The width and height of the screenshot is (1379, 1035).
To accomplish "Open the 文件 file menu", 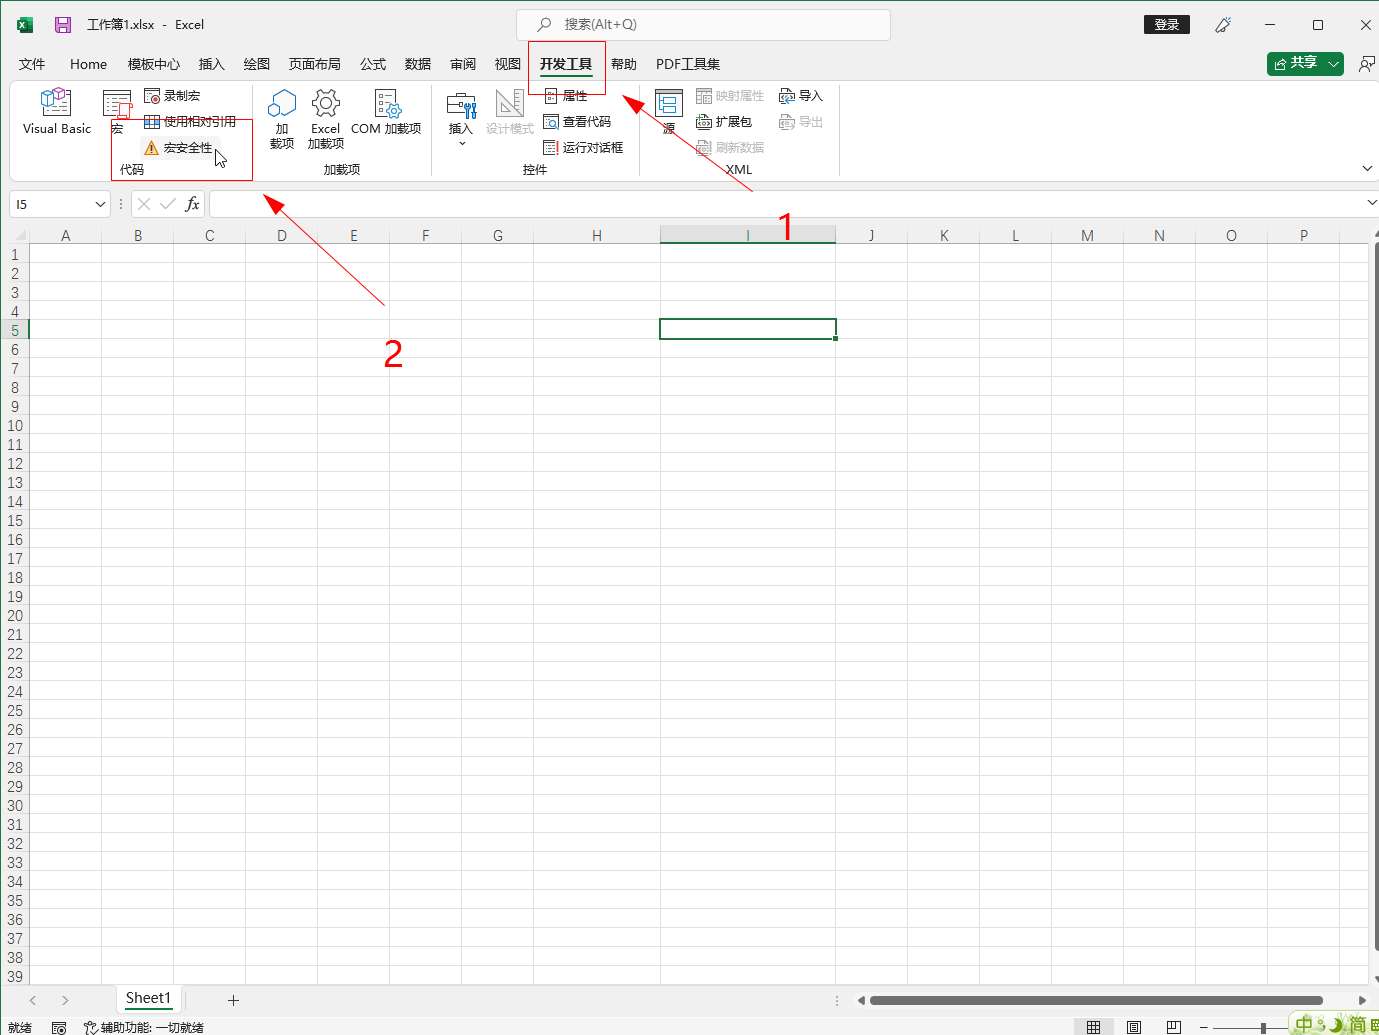I will pos(32,64).
